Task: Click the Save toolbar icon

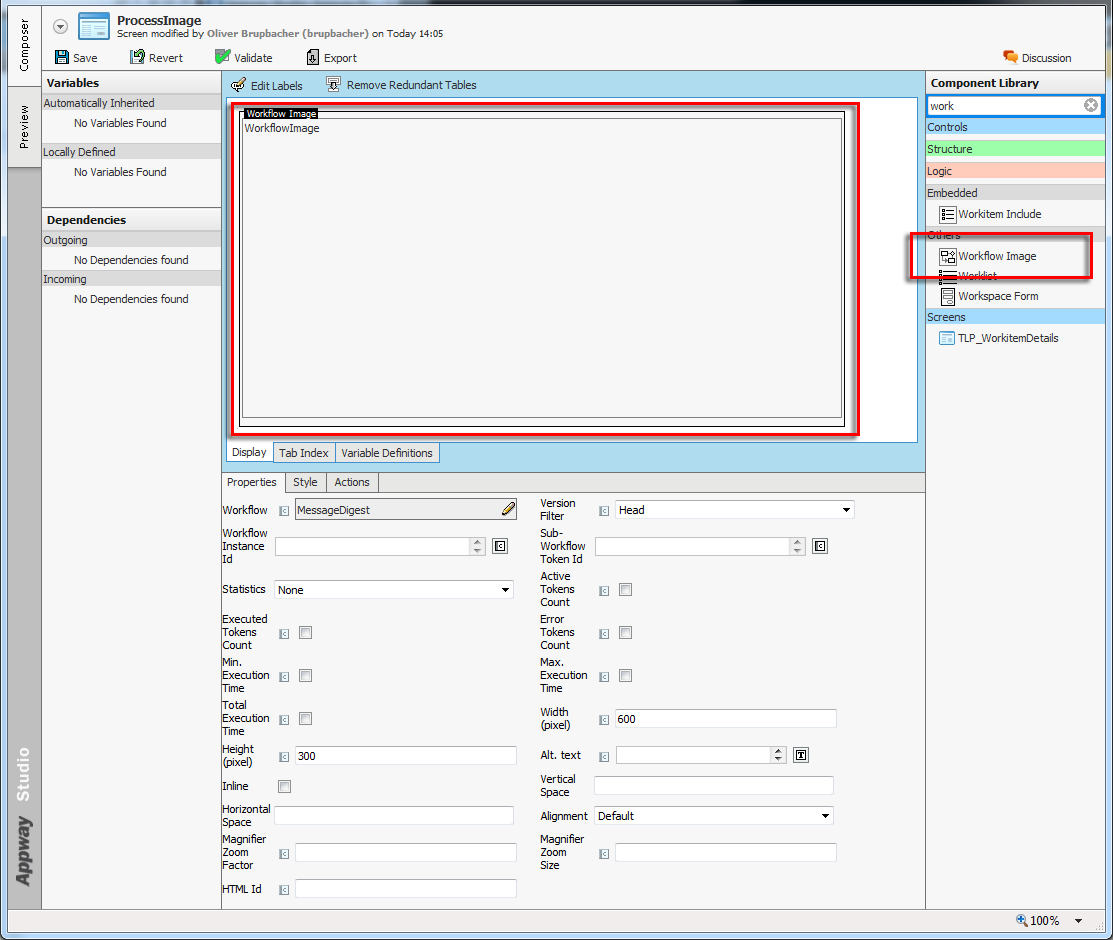Action: pos(62,58)
